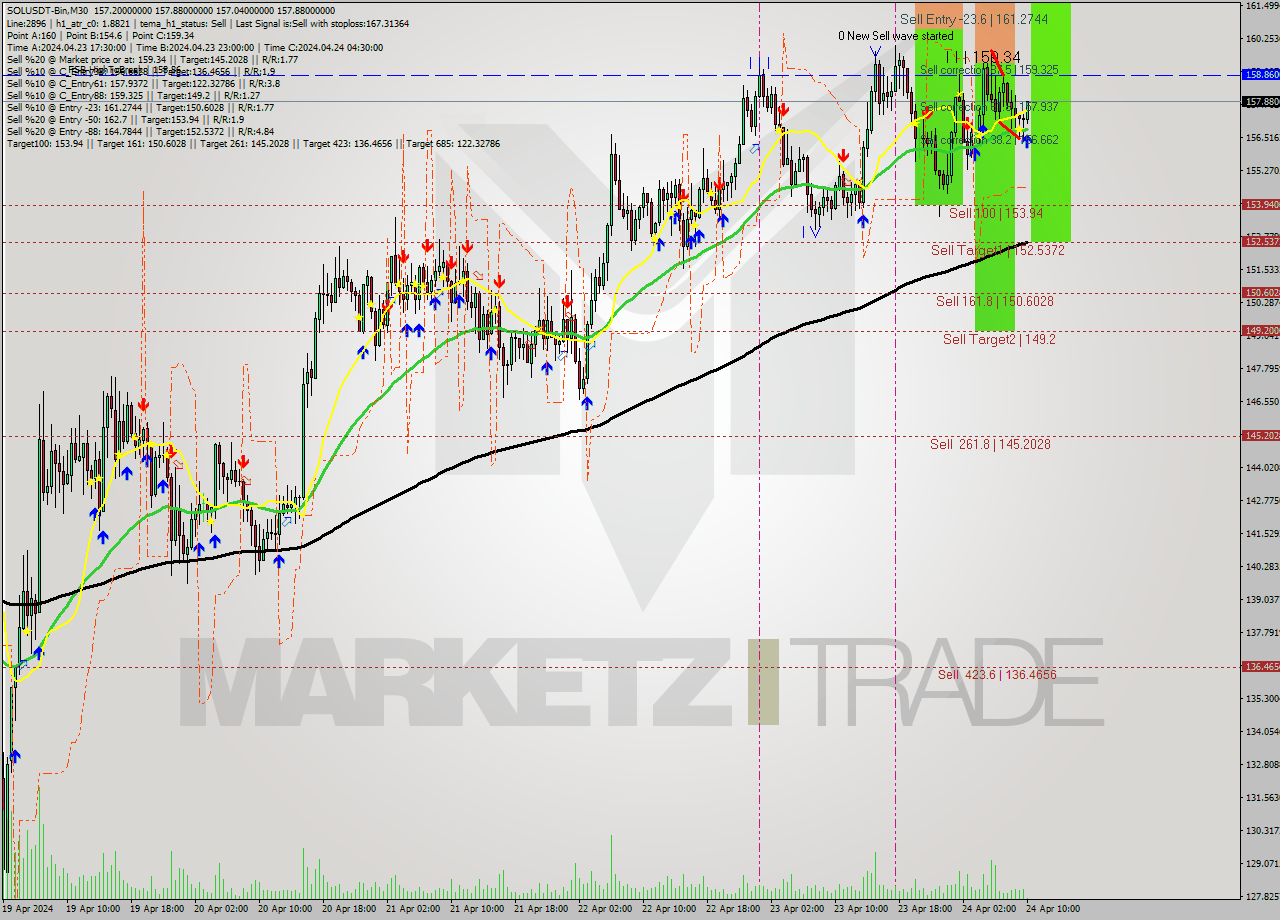1280x920 pixels.
Task: Click the '20 Apr 10:00' time axis label
Action: (x=285, y=909)
